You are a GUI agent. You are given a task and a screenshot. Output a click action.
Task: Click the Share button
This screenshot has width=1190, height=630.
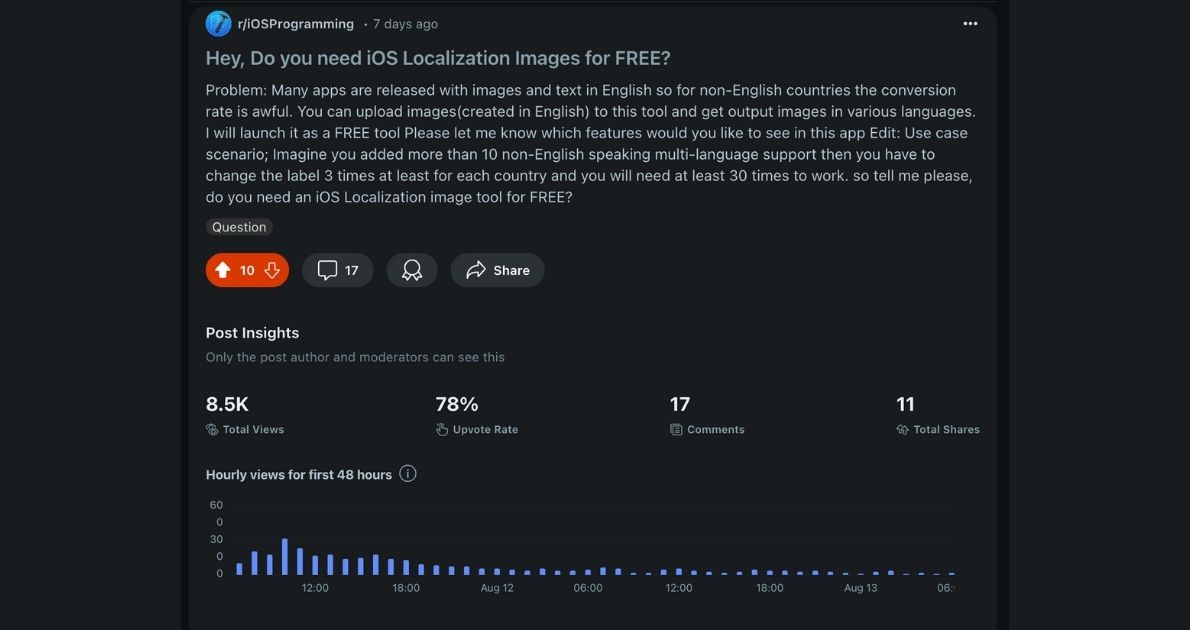(497, 269)
